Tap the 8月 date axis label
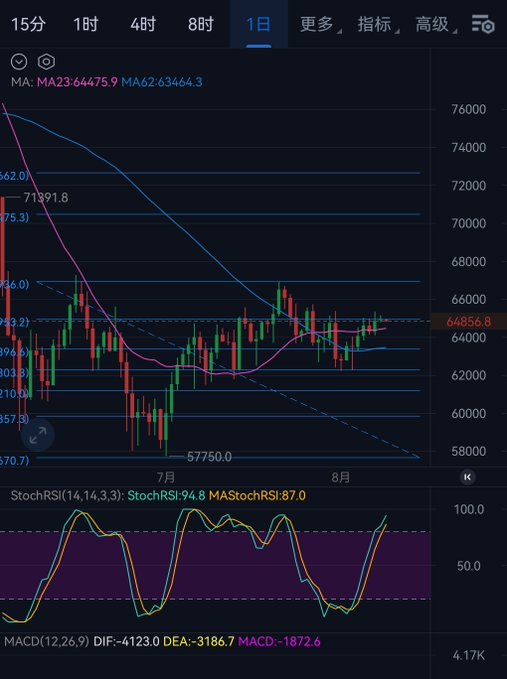This screenshot has height=679, width=507. click(341, 478)
